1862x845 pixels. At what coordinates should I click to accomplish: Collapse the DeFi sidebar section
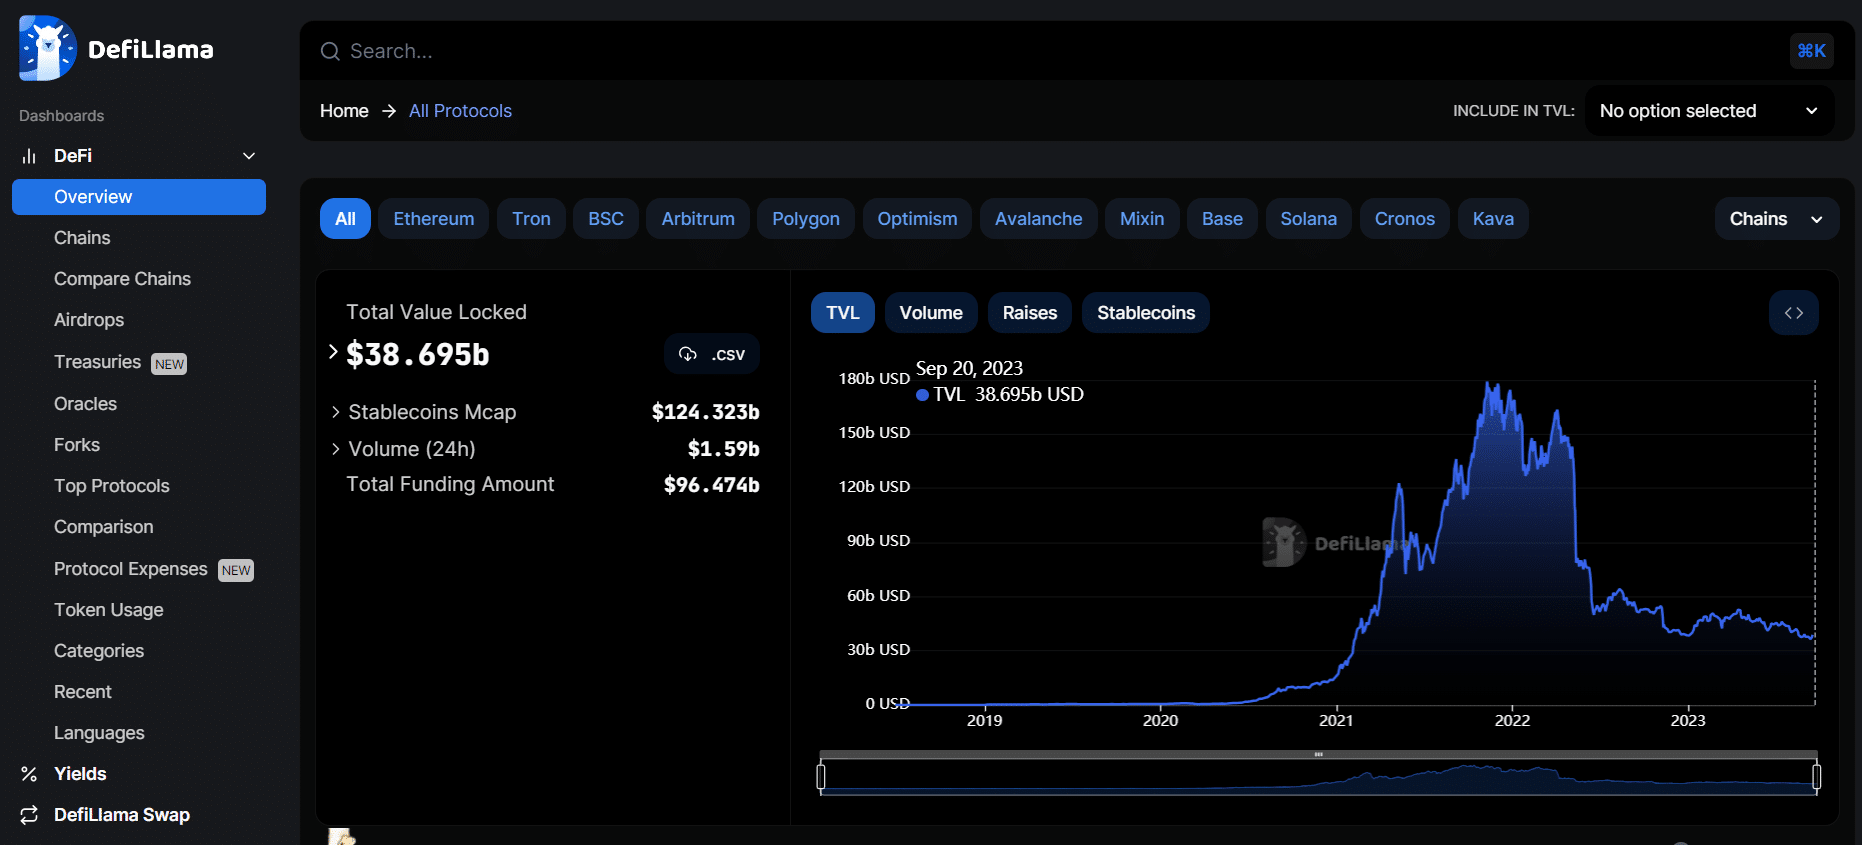(x=249, y=156)
